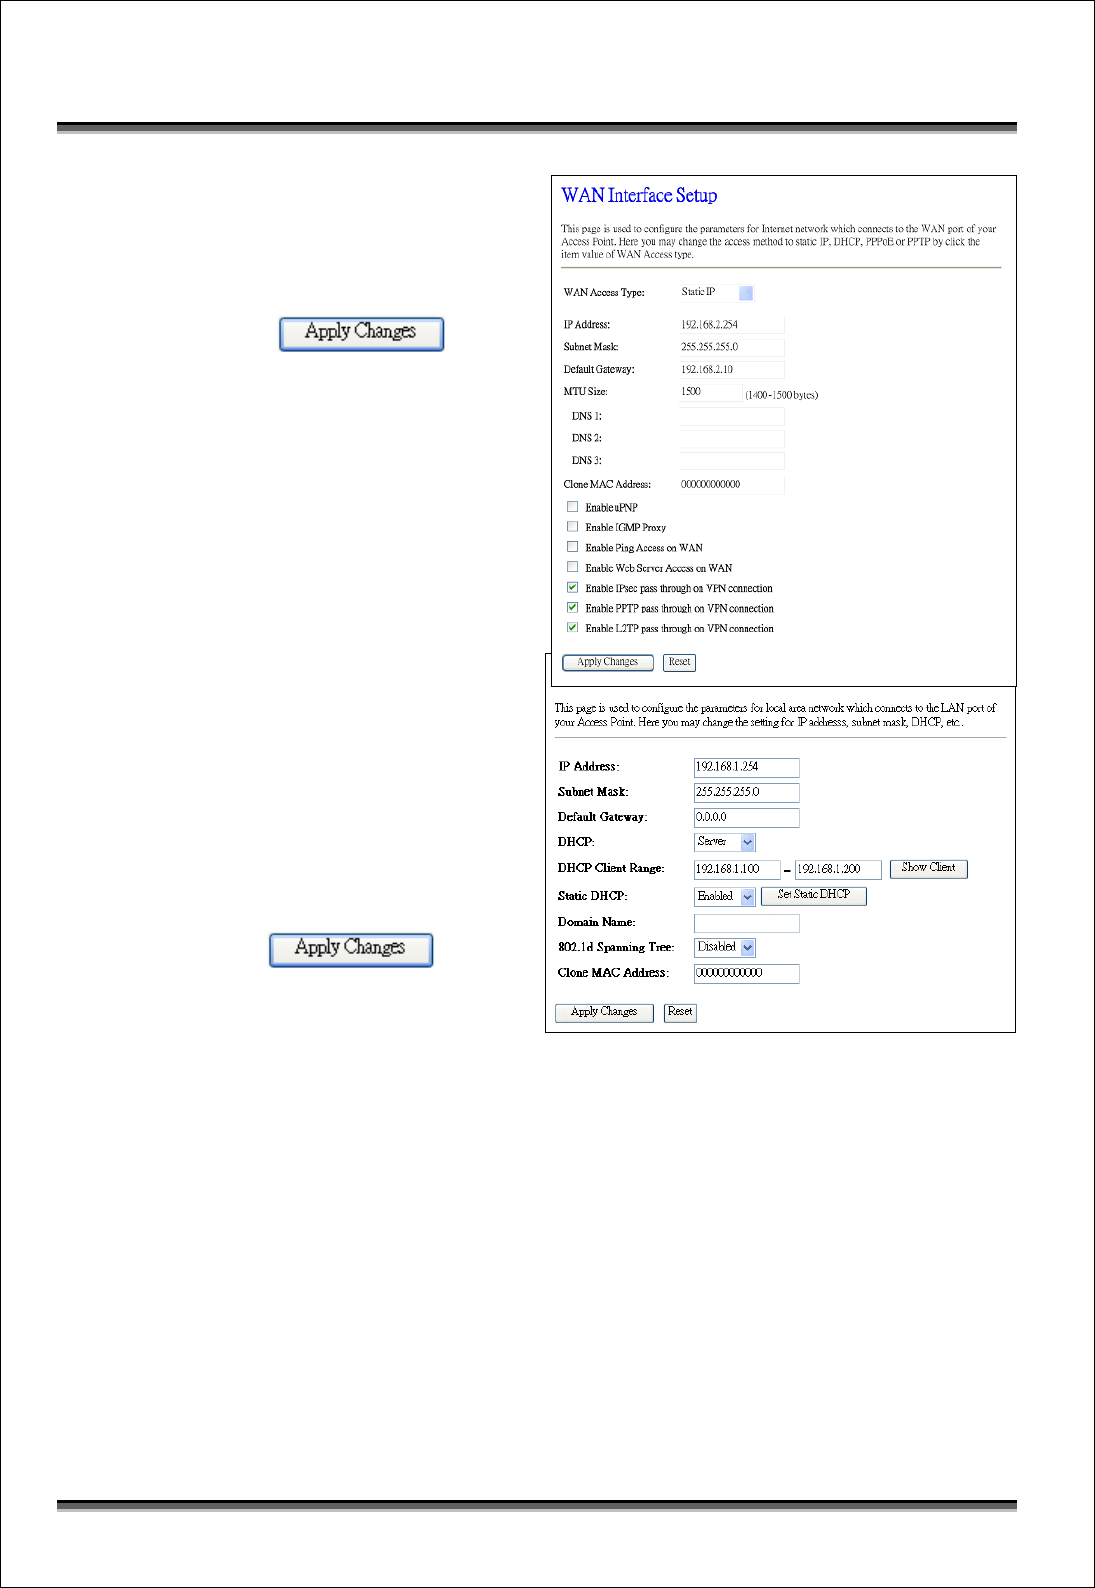Image resolution: width=1095 pixels, height=1588 pixels.
Task: Edit LAN Subnet Mask field
Action: (747, 792)
